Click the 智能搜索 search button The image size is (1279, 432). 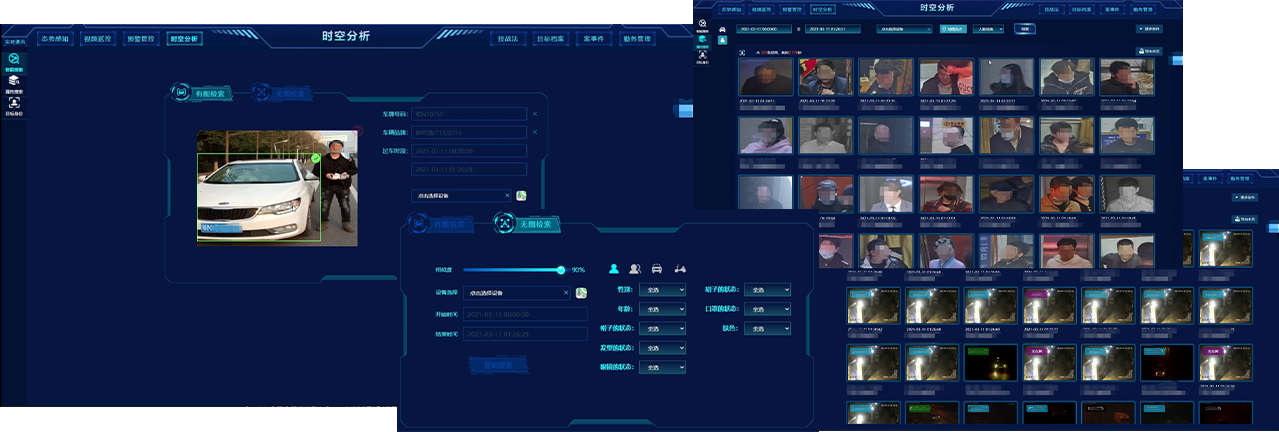[498, 365]
